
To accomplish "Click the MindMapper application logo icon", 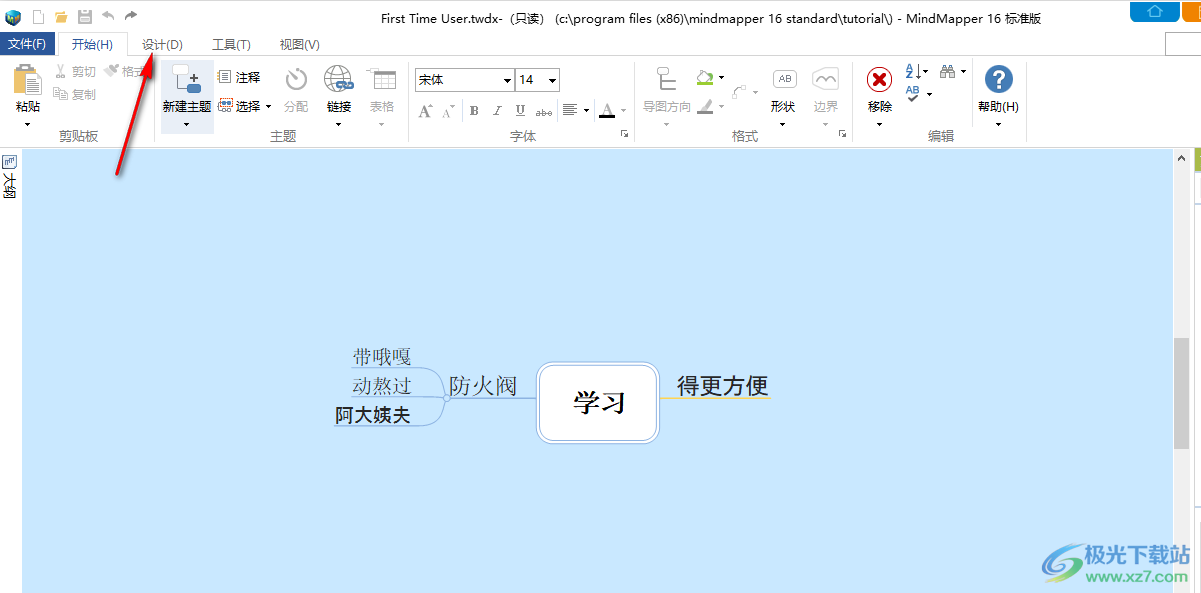I will tap(13, 17).
